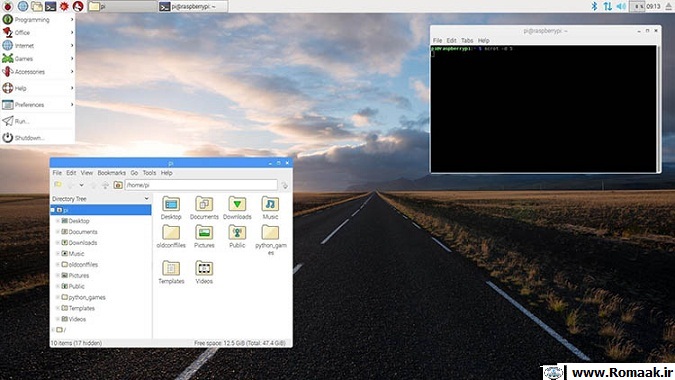
Task: Select Downloads folder icon in file pane
Action: click(237, 204)
